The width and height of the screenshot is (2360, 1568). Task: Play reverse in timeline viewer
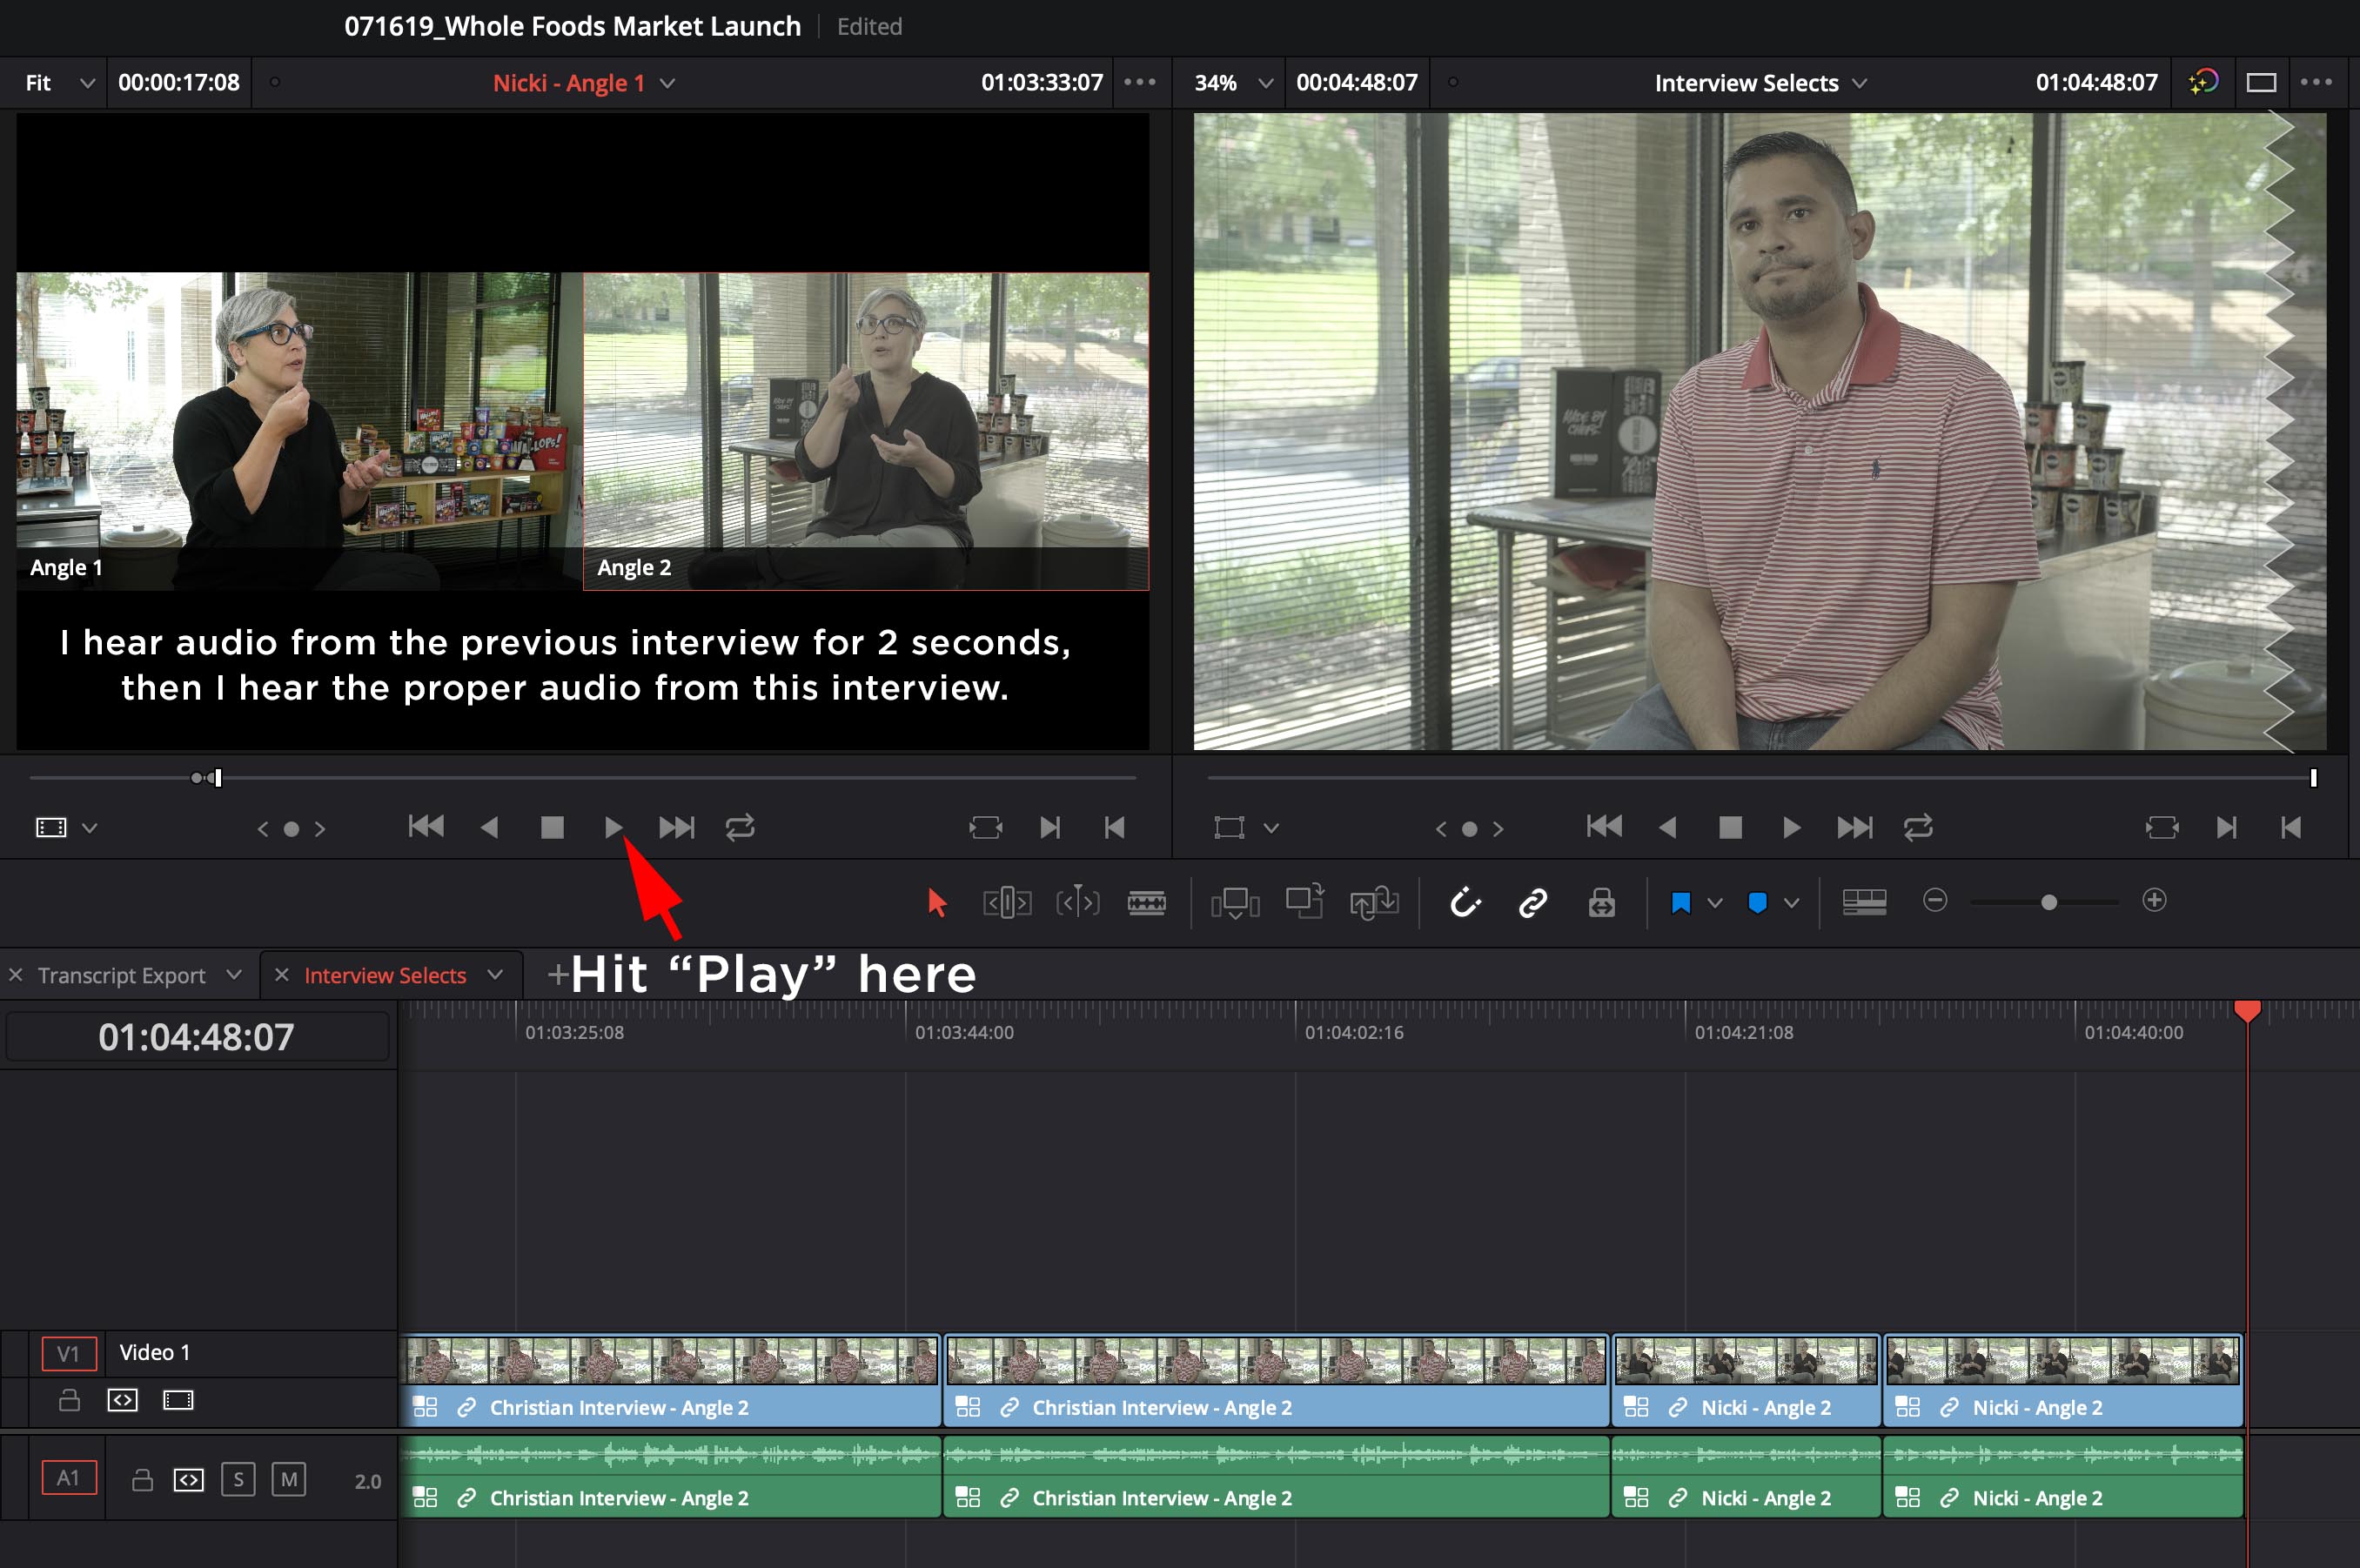coord(1668,827)
